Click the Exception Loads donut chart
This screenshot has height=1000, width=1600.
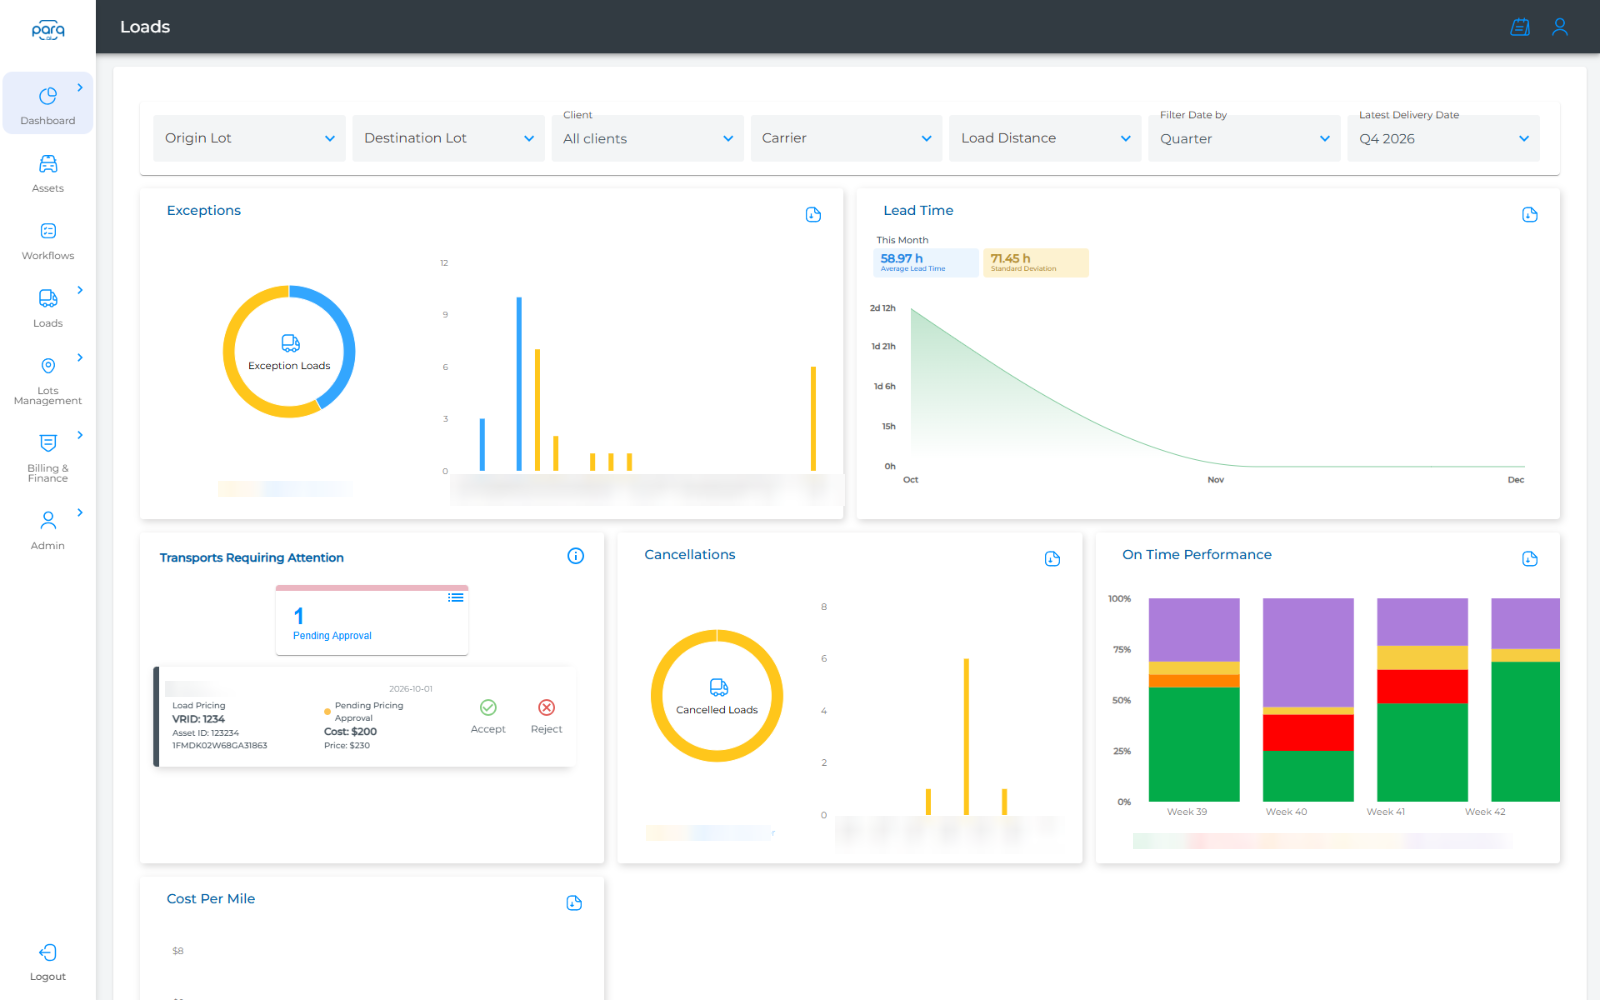tap(289, 352)
